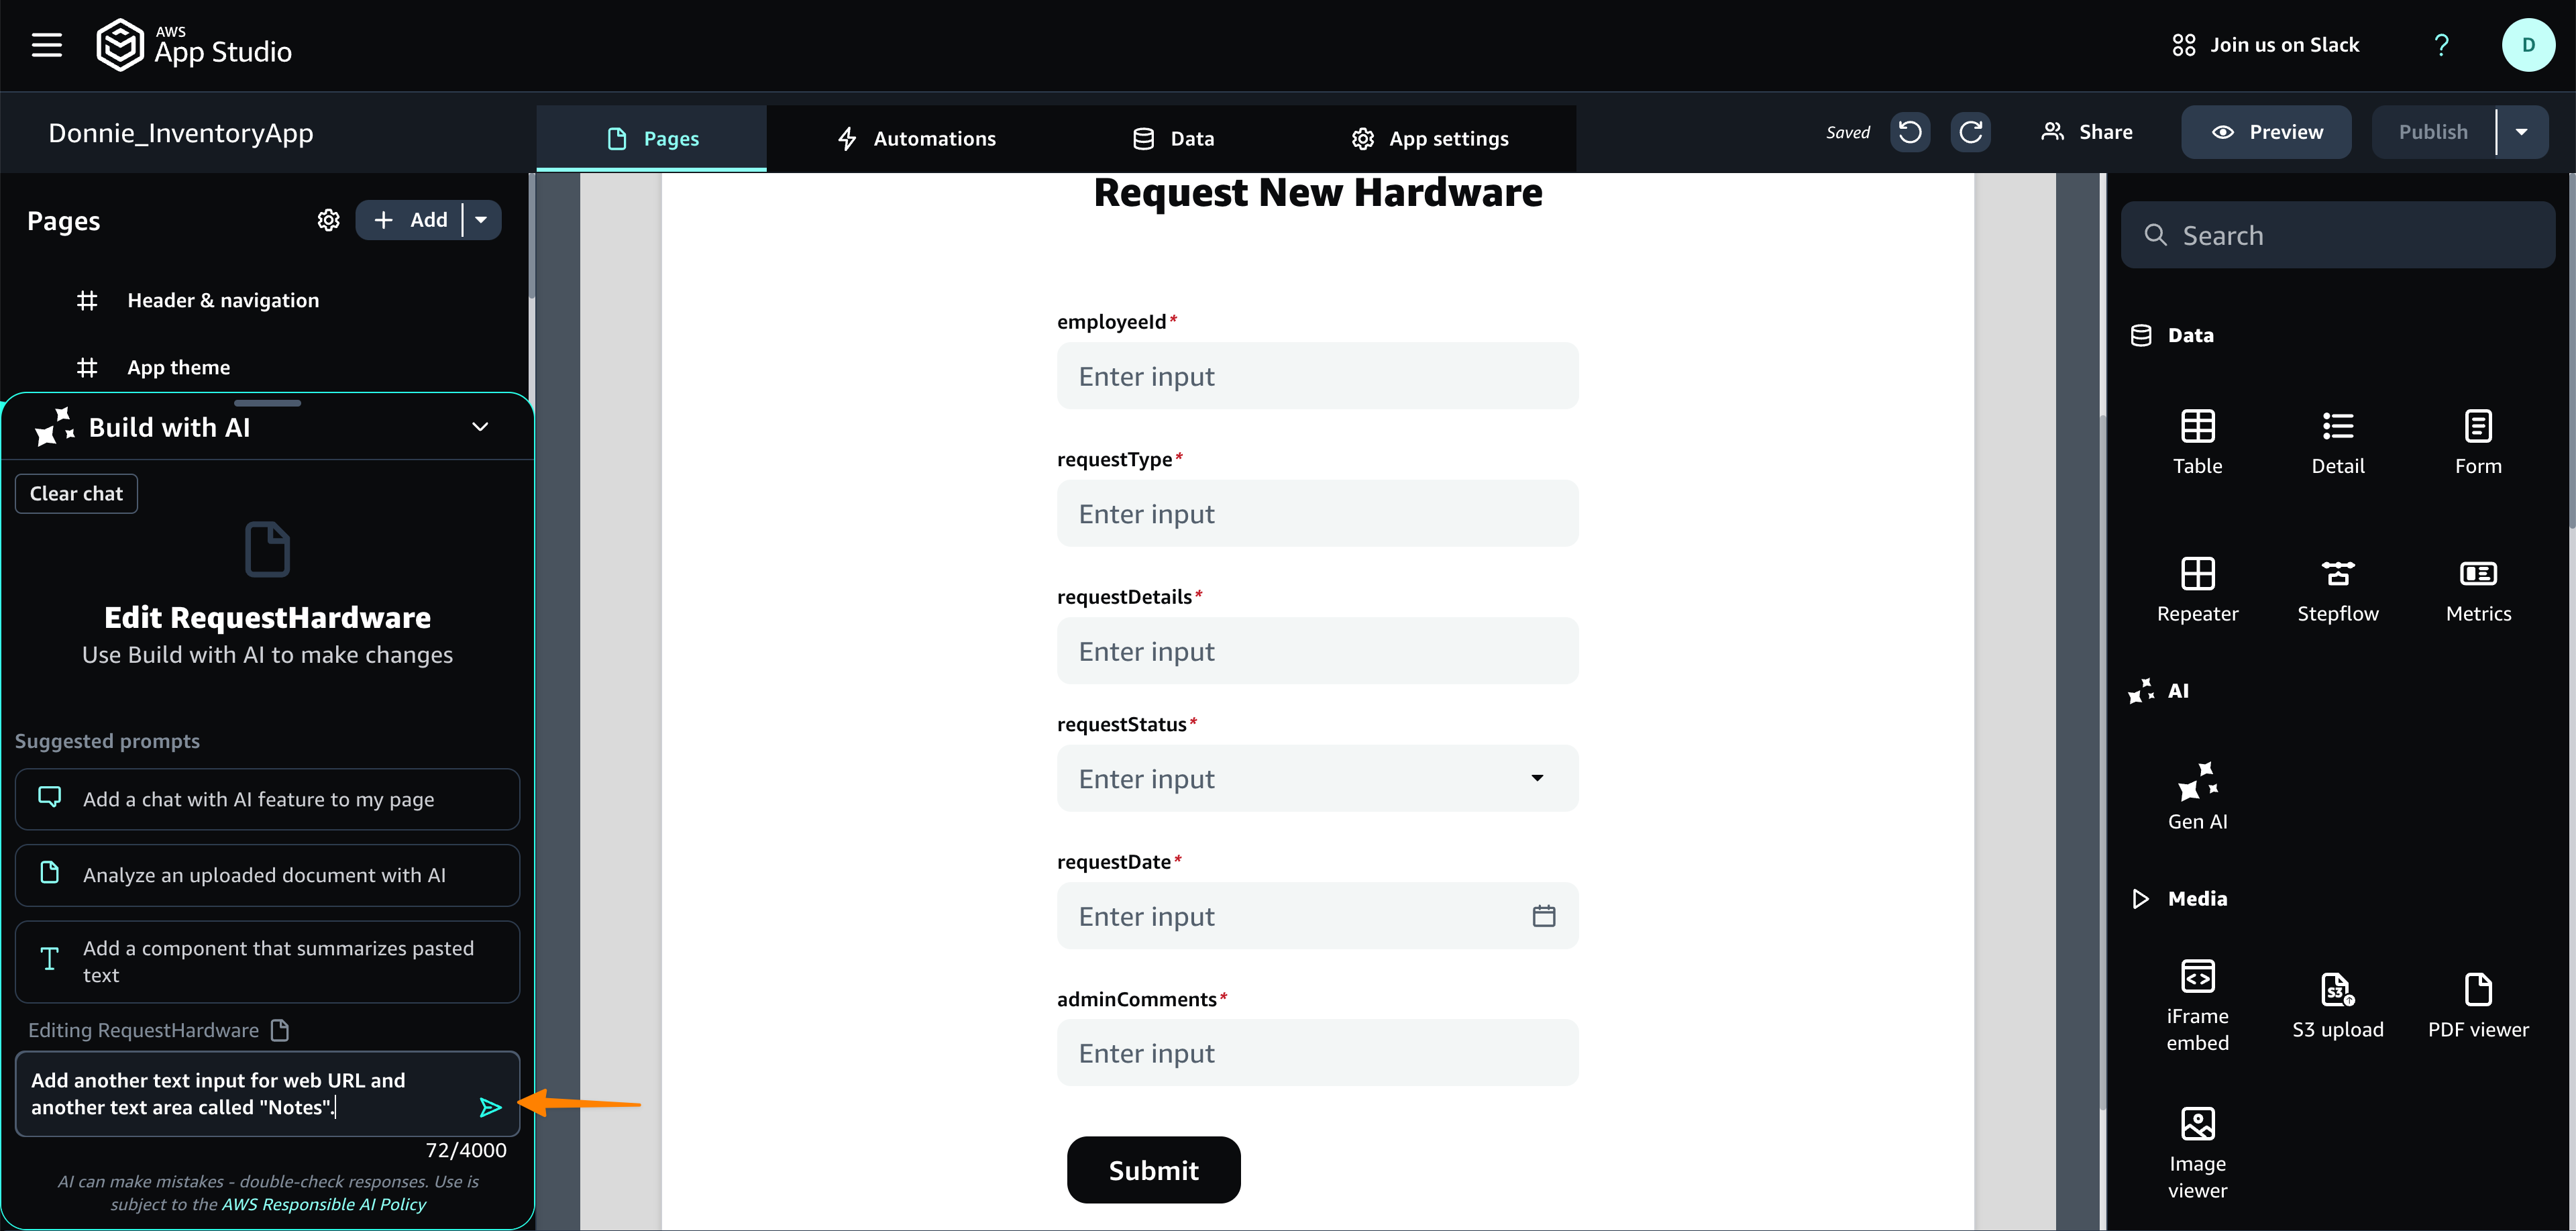Select the Stepflow component
This screenshot has height=1231, width=2576.
2337,589
